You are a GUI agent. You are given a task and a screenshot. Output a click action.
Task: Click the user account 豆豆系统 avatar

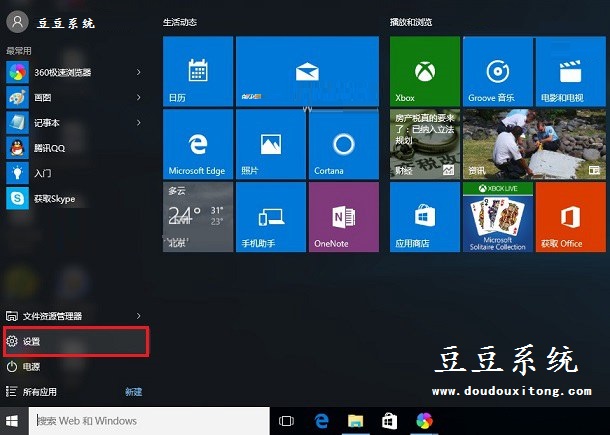(x=17, y=22)
